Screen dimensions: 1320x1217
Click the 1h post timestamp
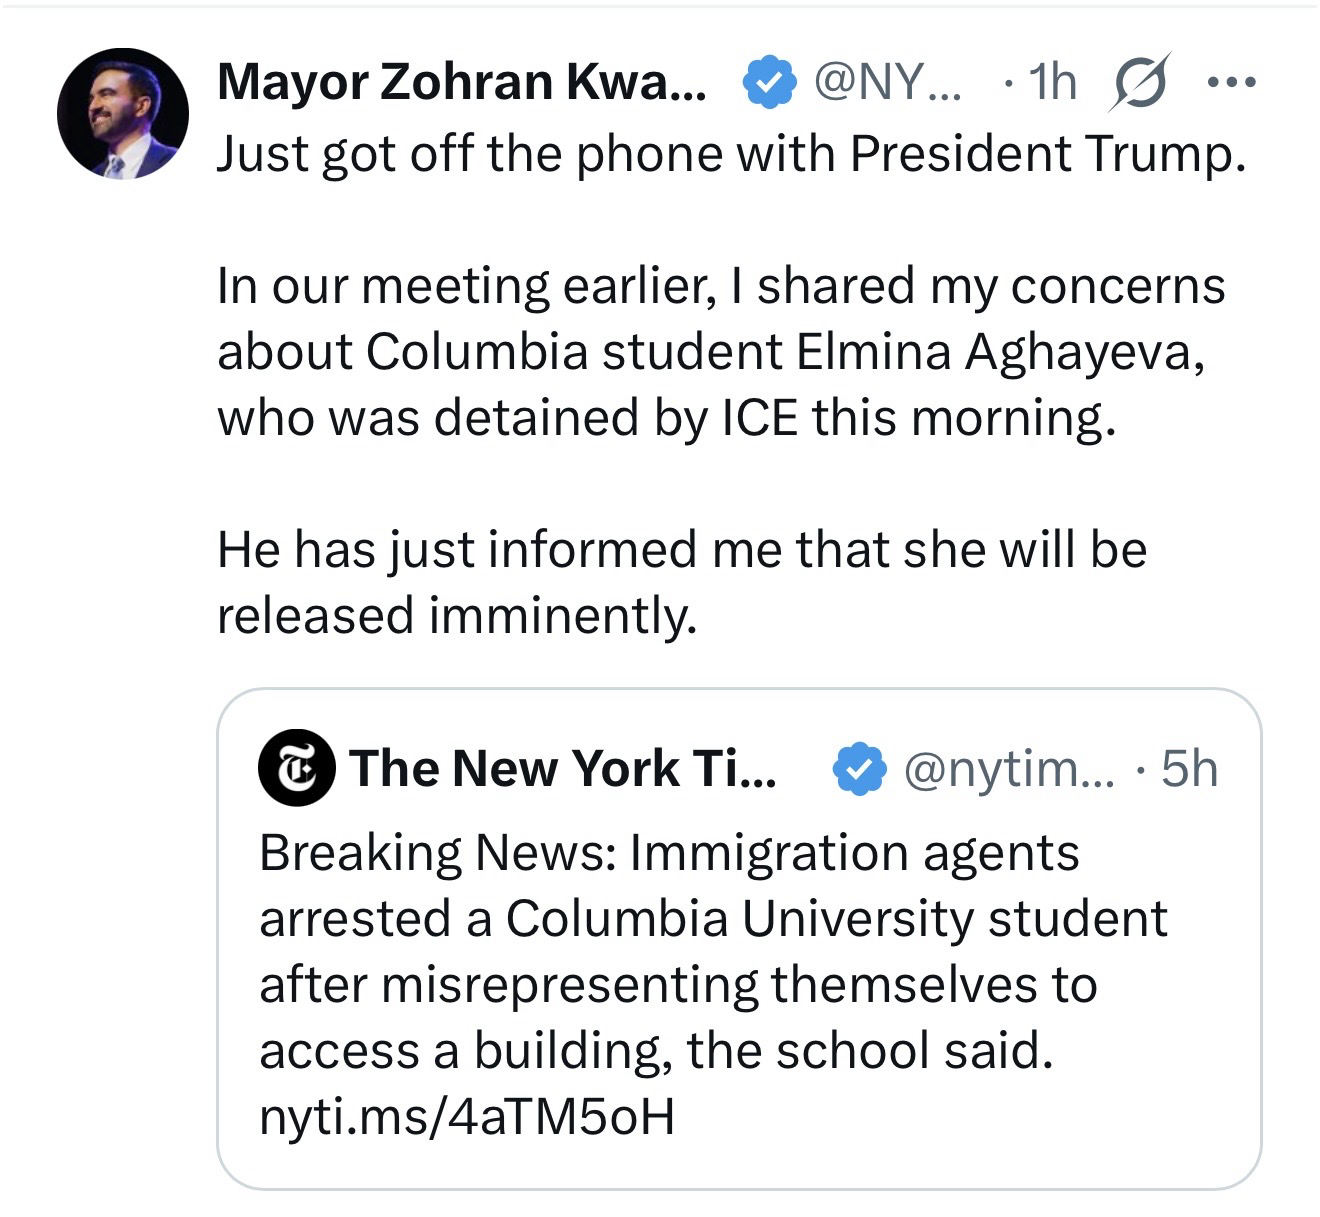click(1051, 82)
